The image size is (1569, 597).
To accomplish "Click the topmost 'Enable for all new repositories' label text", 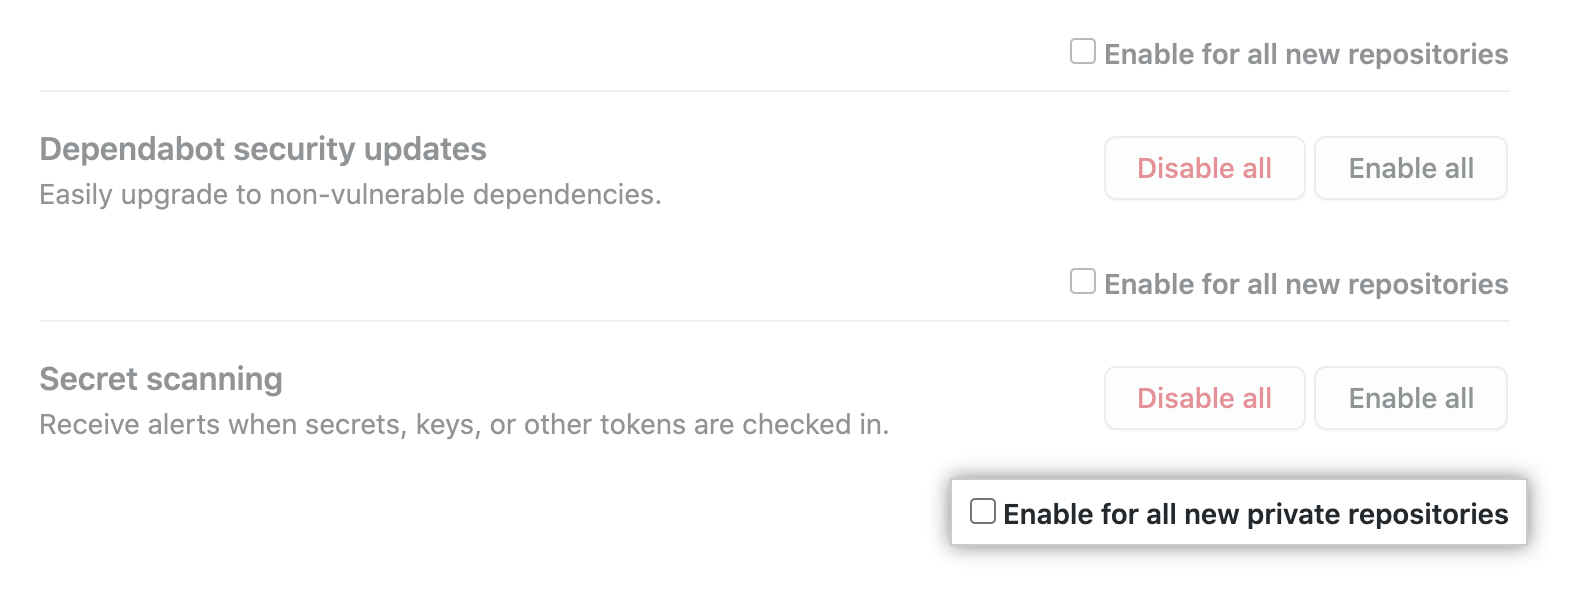I will click(x=1305, y=54).
